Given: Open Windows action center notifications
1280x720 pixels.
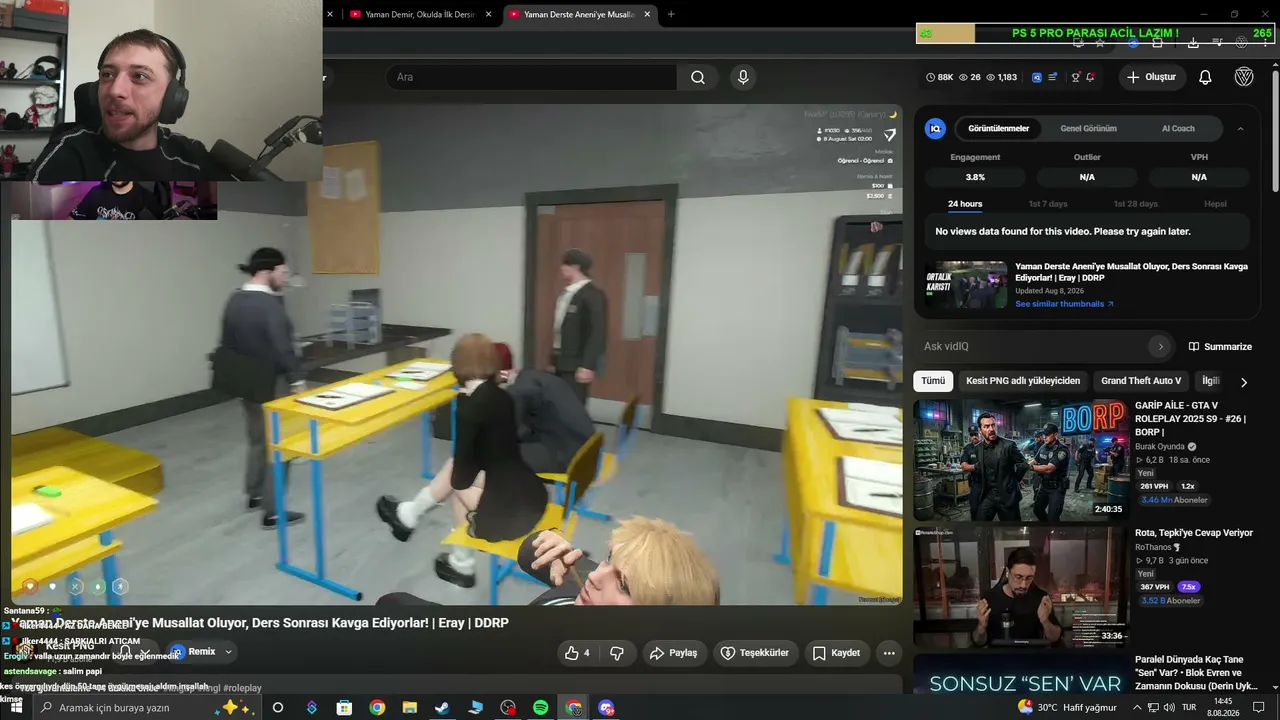Looking at the screenshot, I should click(x=1259, y=708).
